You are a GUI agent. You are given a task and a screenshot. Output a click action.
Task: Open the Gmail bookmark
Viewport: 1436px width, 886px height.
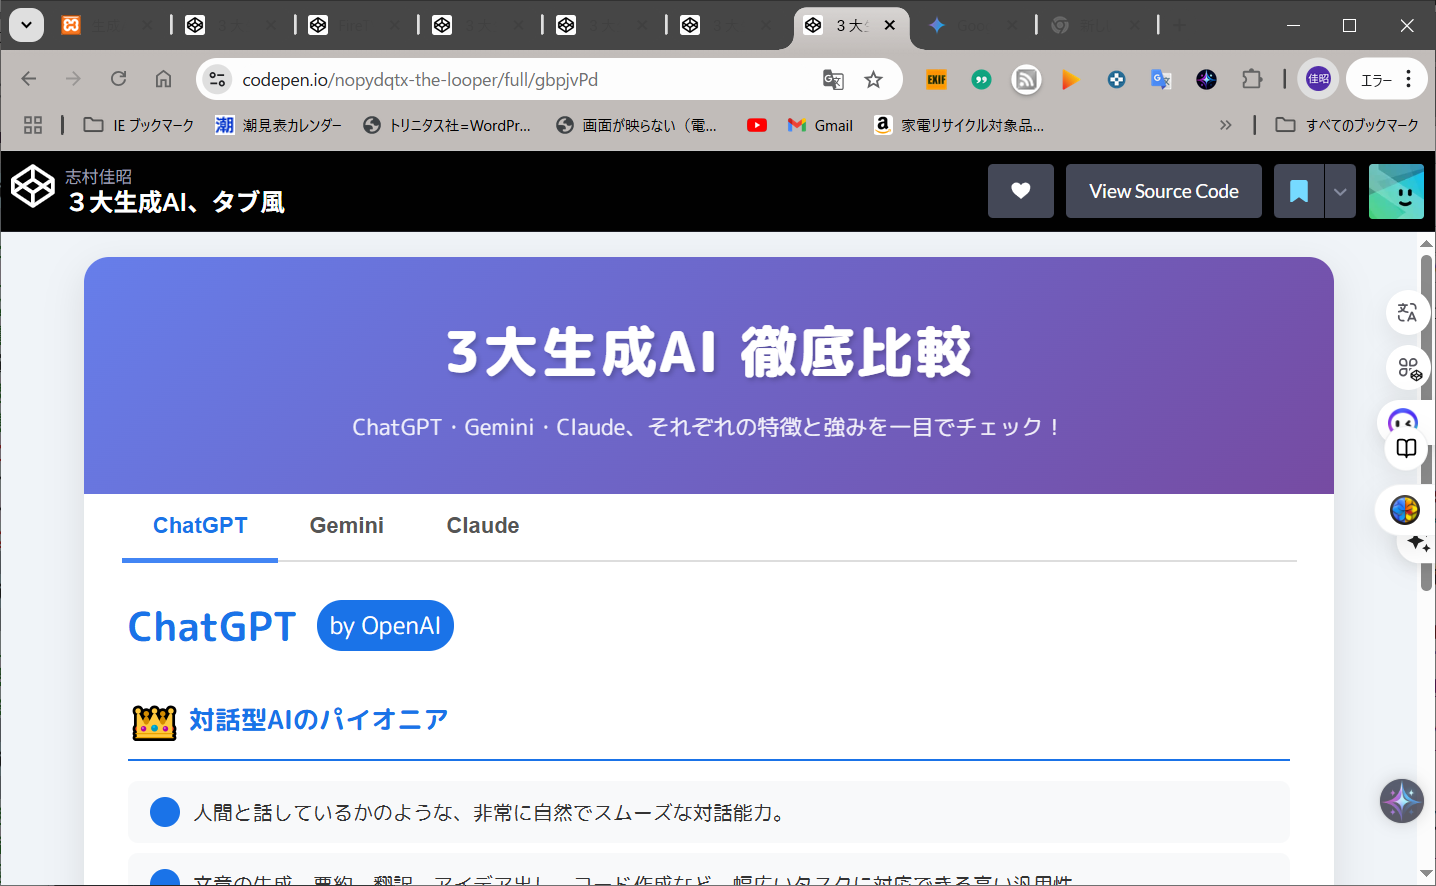(x=820, y=125)
